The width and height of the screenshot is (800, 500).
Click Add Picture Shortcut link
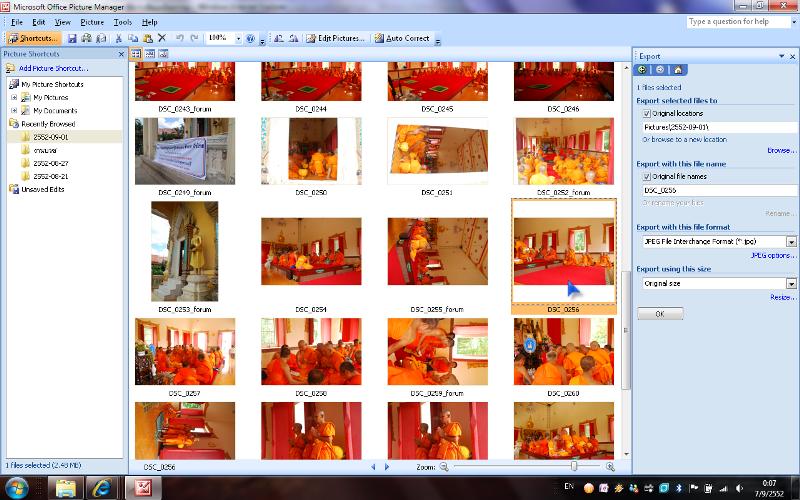[x=53, y=68]
